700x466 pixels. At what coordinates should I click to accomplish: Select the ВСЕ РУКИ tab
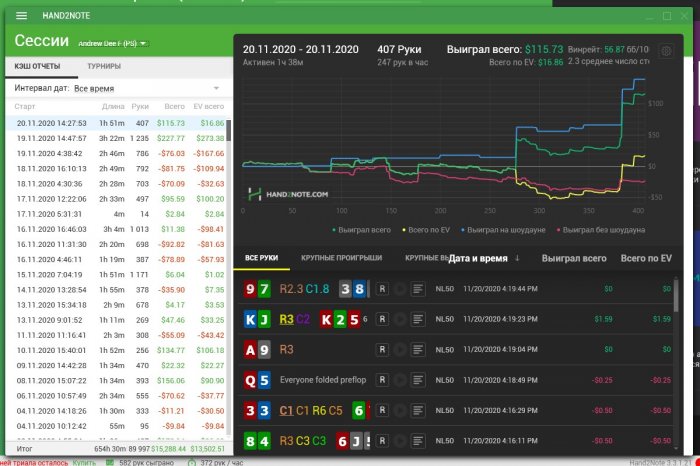(x=262, y=258)
